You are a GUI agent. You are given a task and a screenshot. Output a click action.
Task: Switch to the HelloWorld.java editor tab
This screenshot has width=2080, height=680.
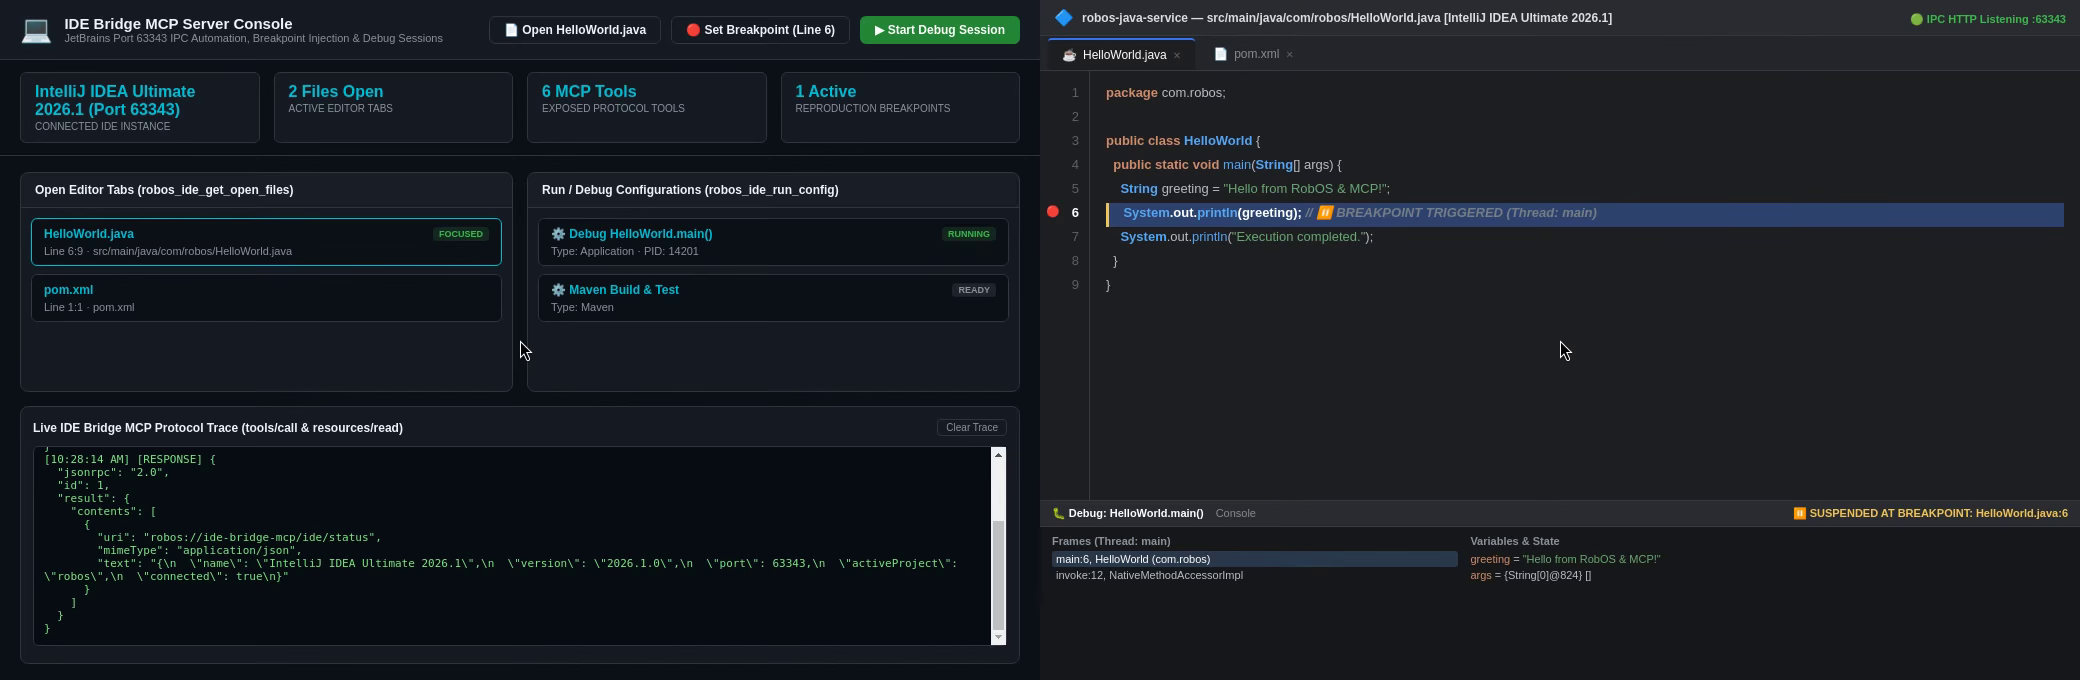coord(1119,55)
